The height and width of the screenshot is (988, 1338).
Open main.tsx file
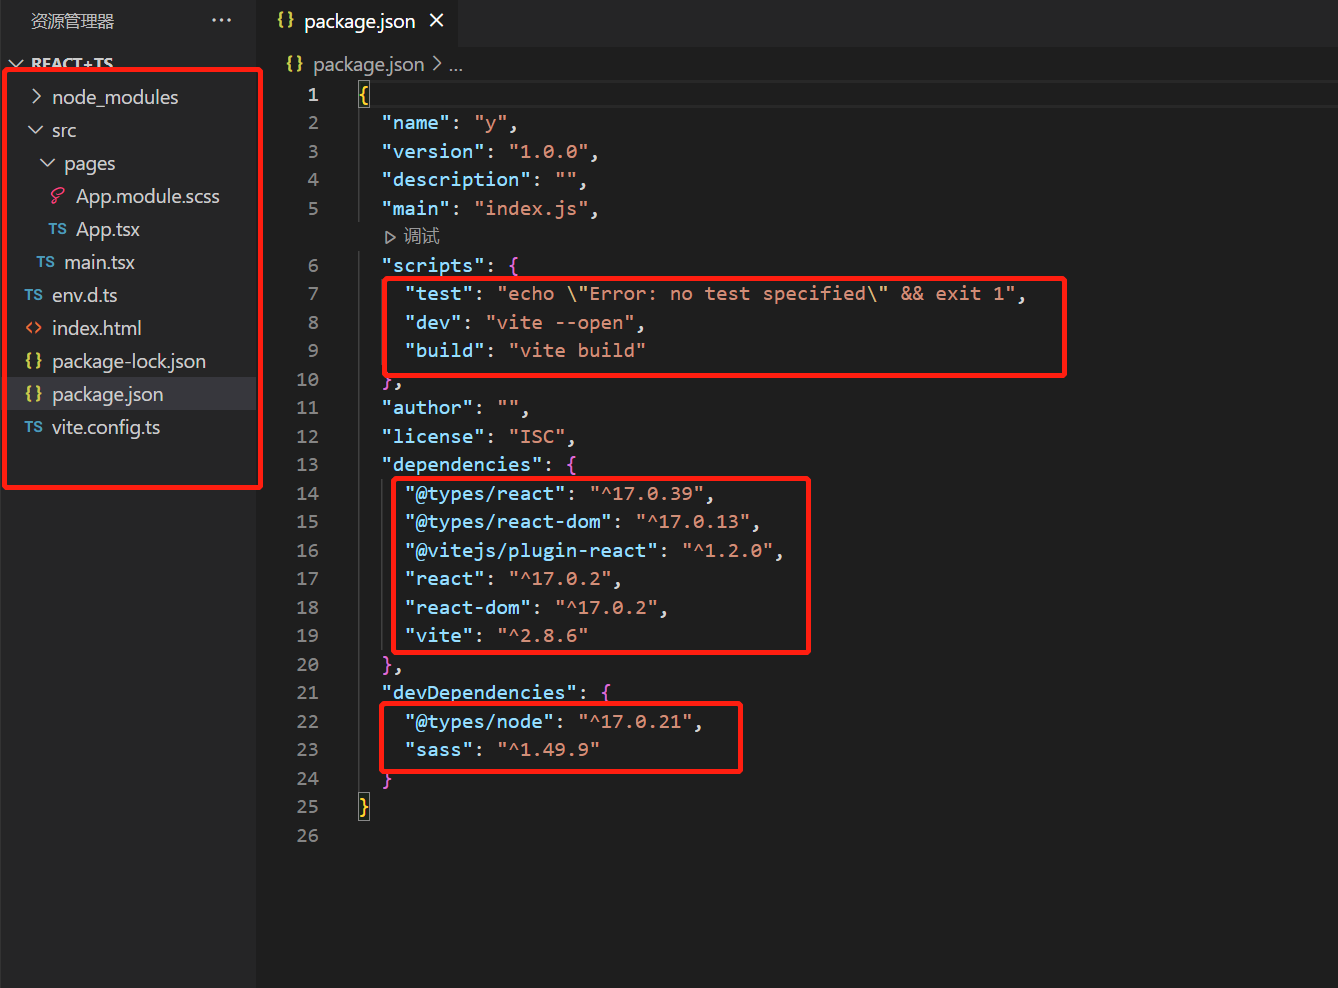(x=99, y=262)
